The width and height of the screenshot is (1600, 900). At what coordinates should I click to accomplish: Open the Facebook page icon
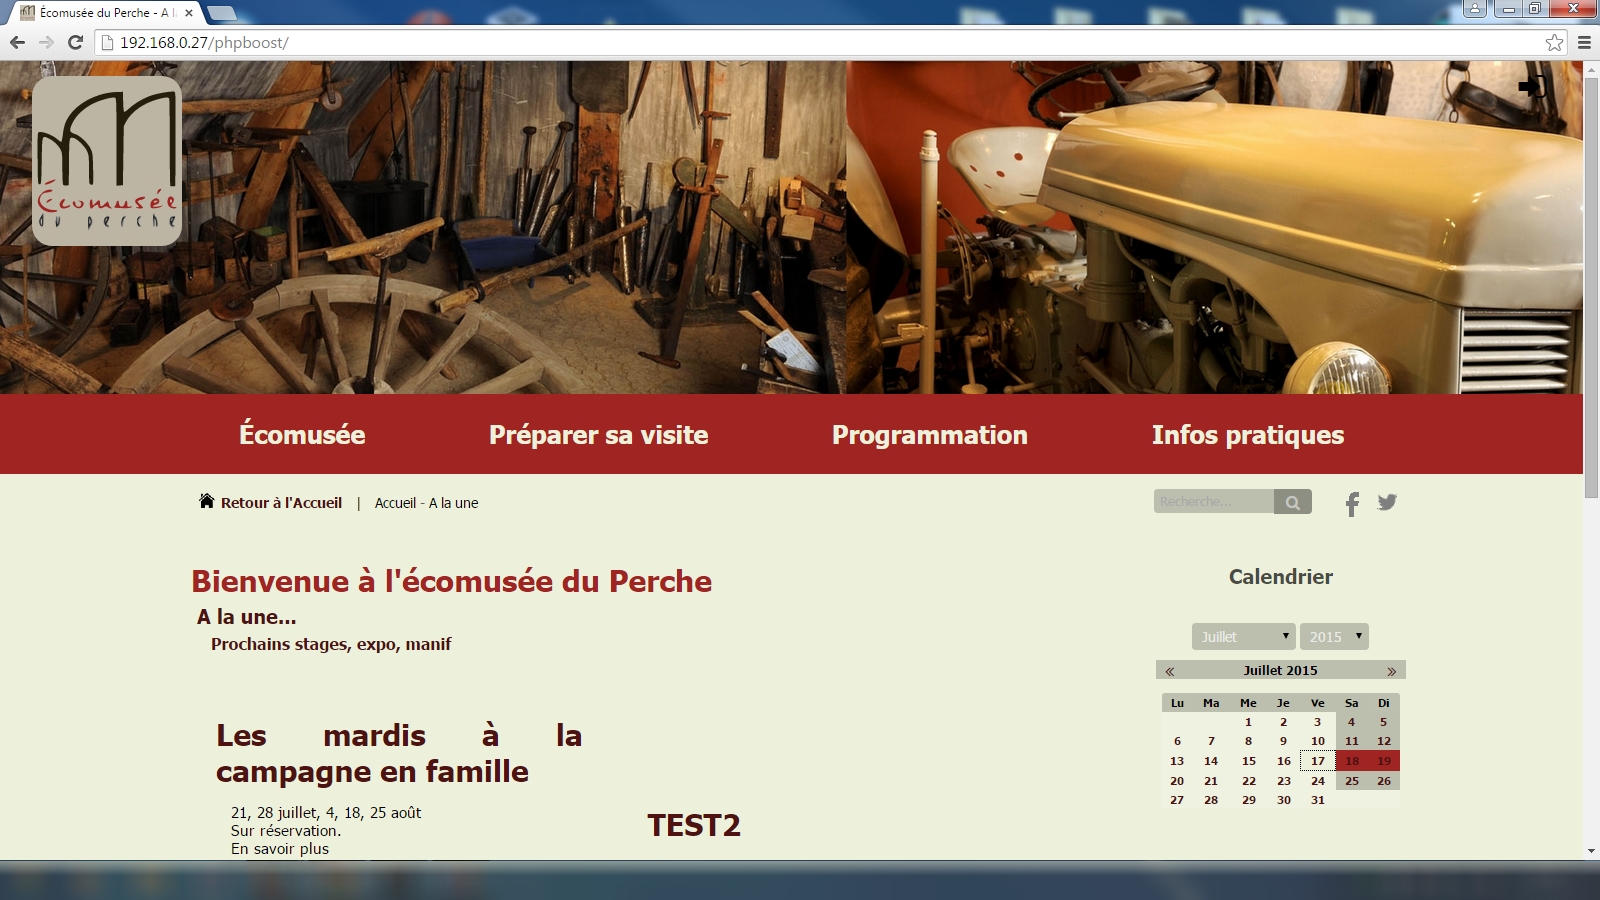tap(1352, 504)
